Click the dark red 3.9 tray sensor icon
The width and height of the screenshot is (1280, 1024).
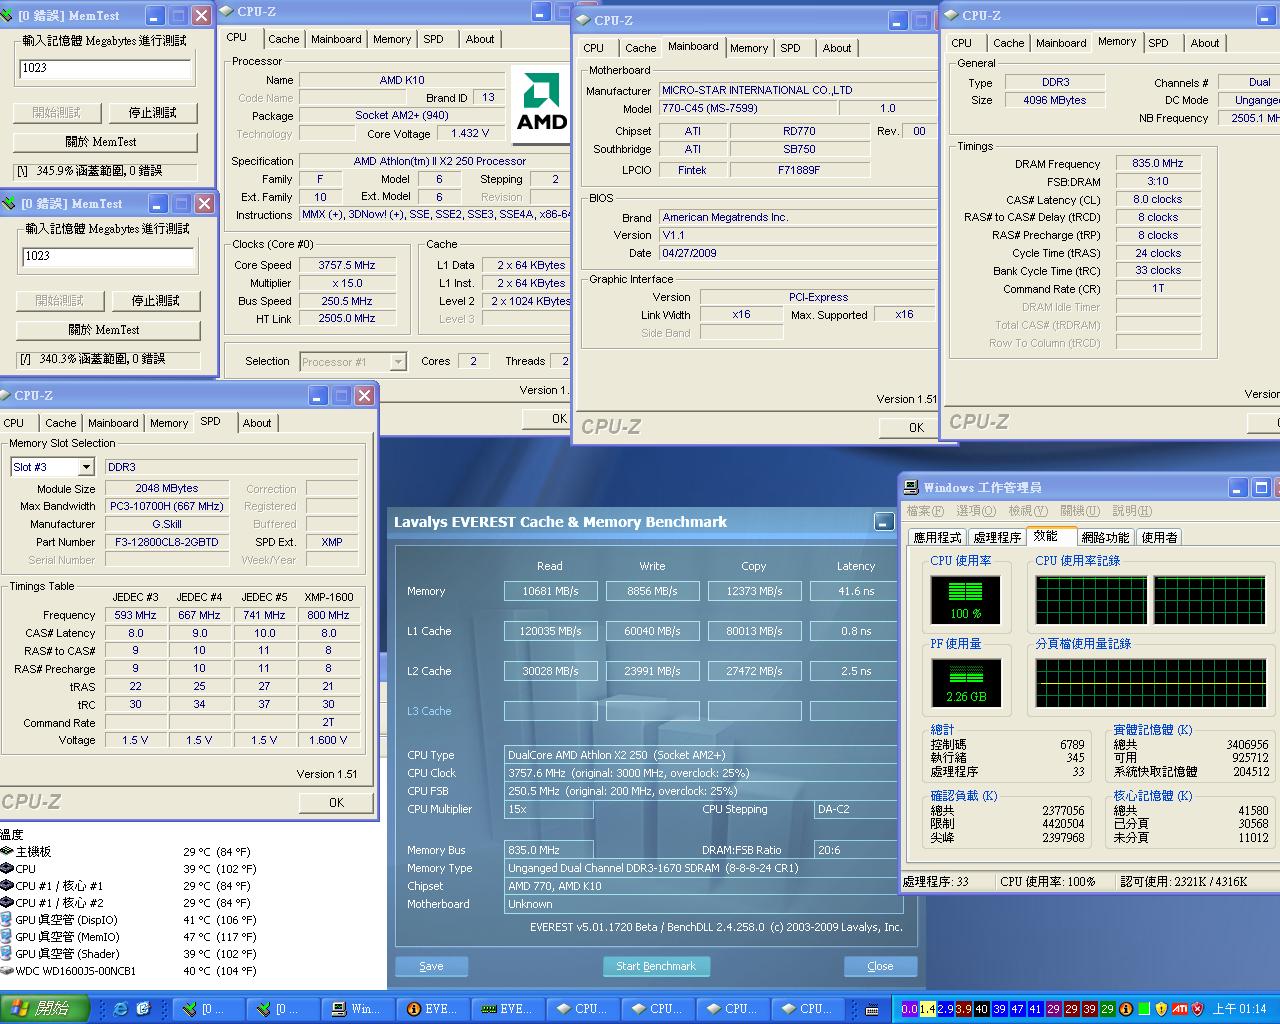963,1009
